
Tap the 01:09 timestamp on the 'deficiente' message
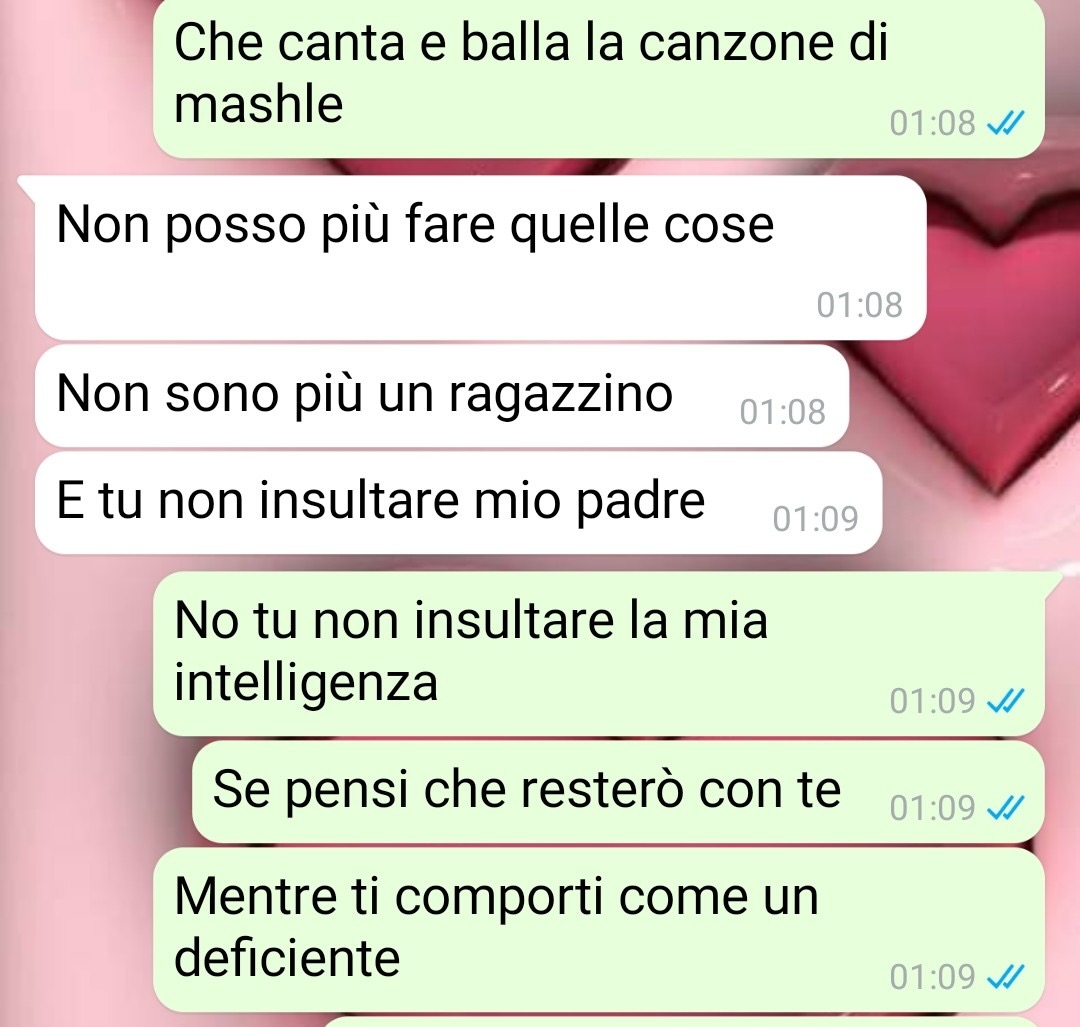[x=933, y=977]
